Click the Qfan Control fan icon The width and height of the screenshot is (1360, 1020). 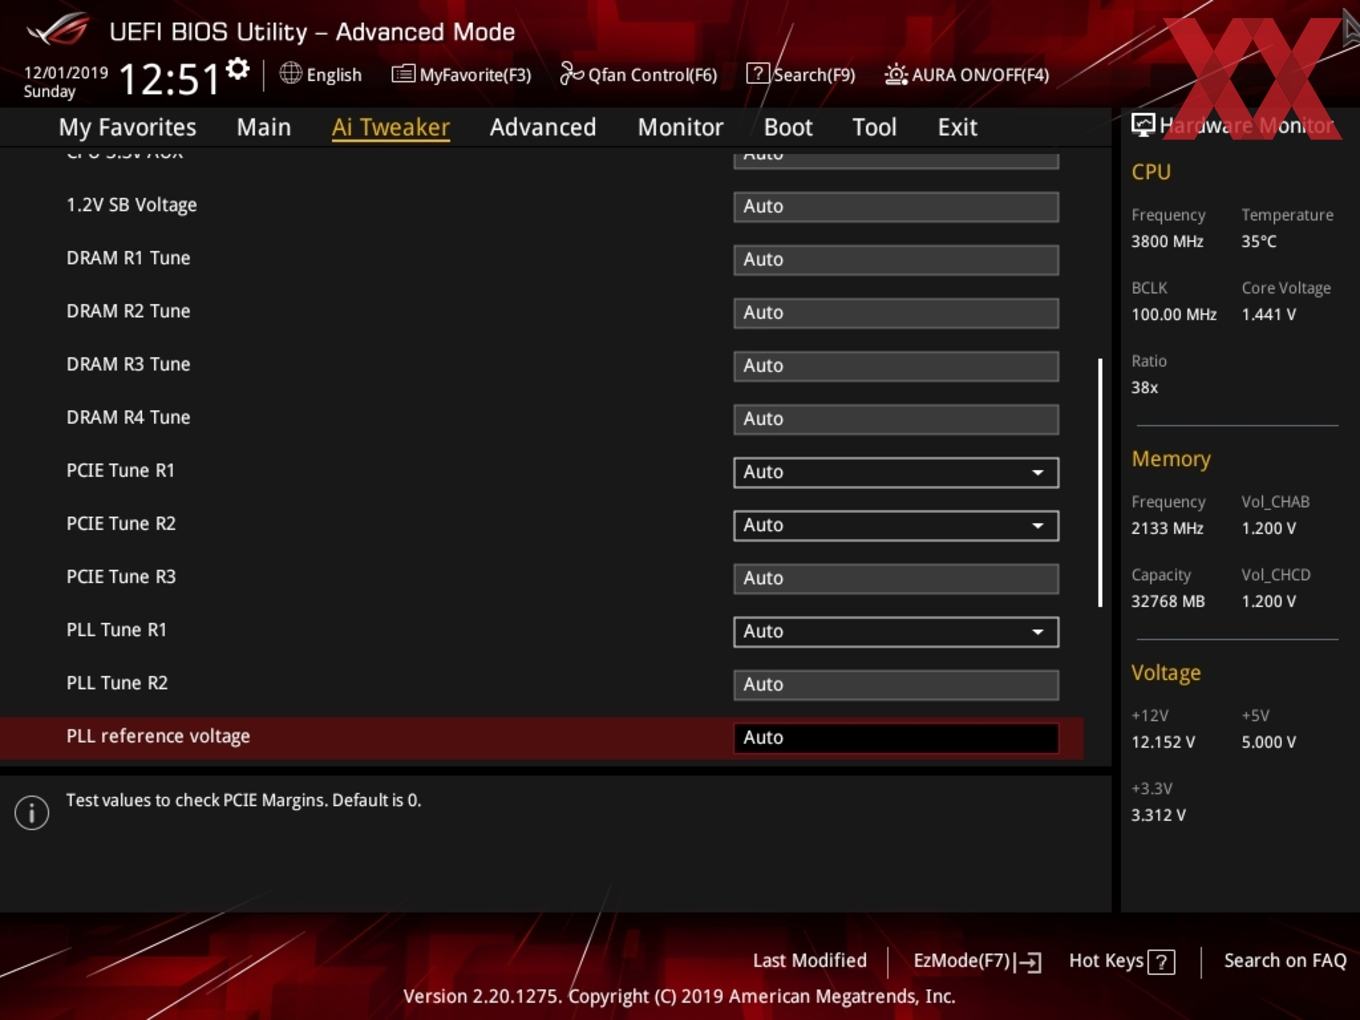(571, 73)
